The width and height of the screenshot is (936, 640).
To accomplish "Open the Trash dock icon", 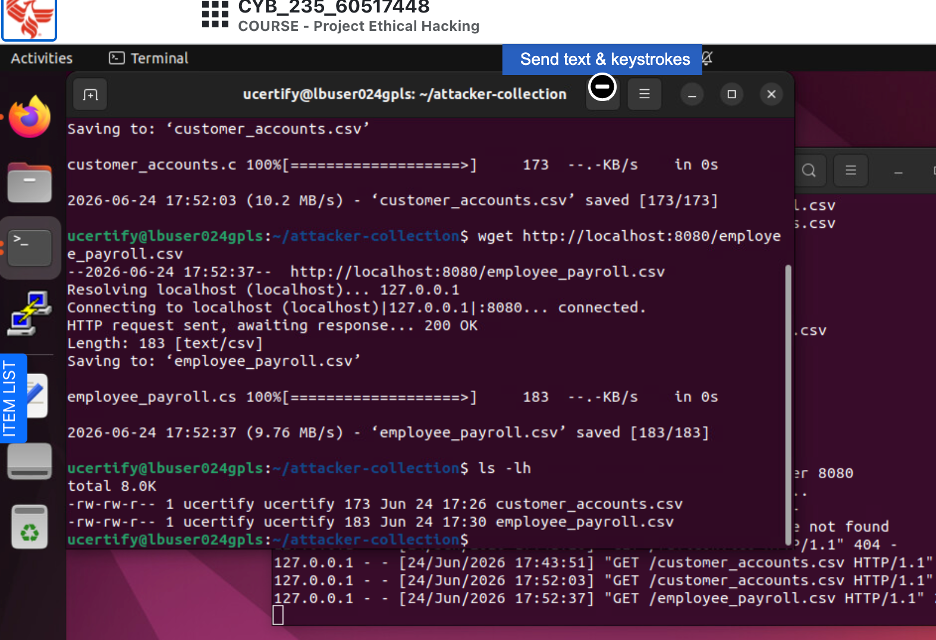I will click(29, 527).
